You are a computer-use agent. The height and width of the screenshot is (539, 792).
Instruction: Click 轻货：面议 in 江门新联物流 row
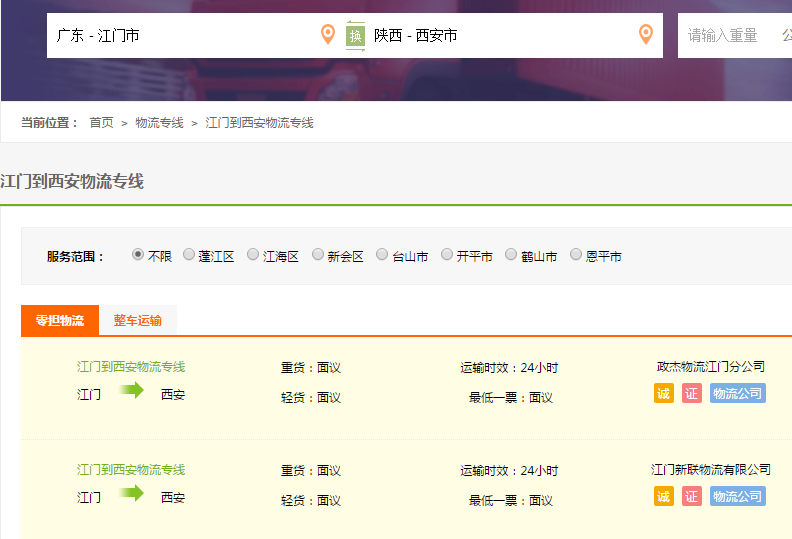click(311, 501)
